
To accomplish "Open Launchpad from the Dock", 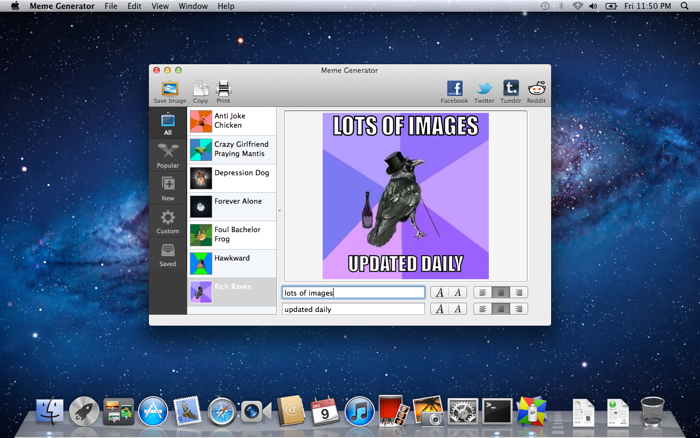I will (x=84, y=411).
